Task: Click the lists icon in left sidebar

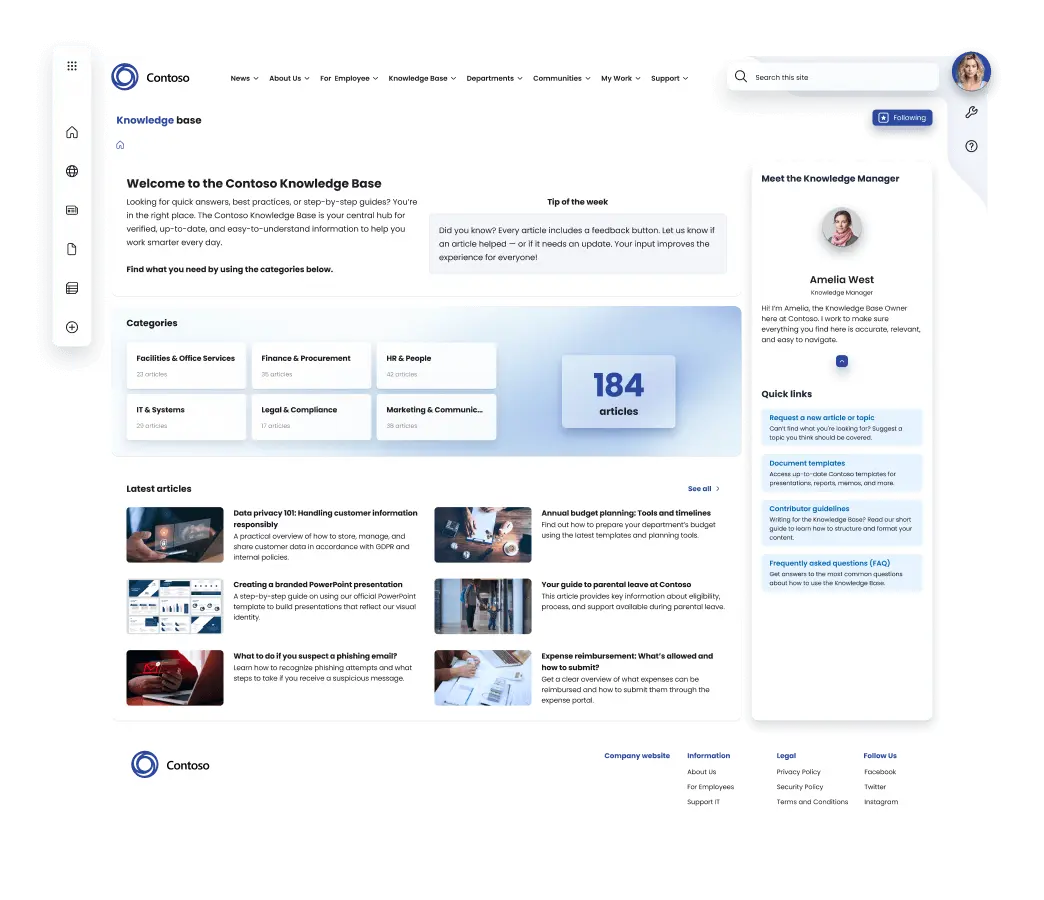Action: [72, 288]
